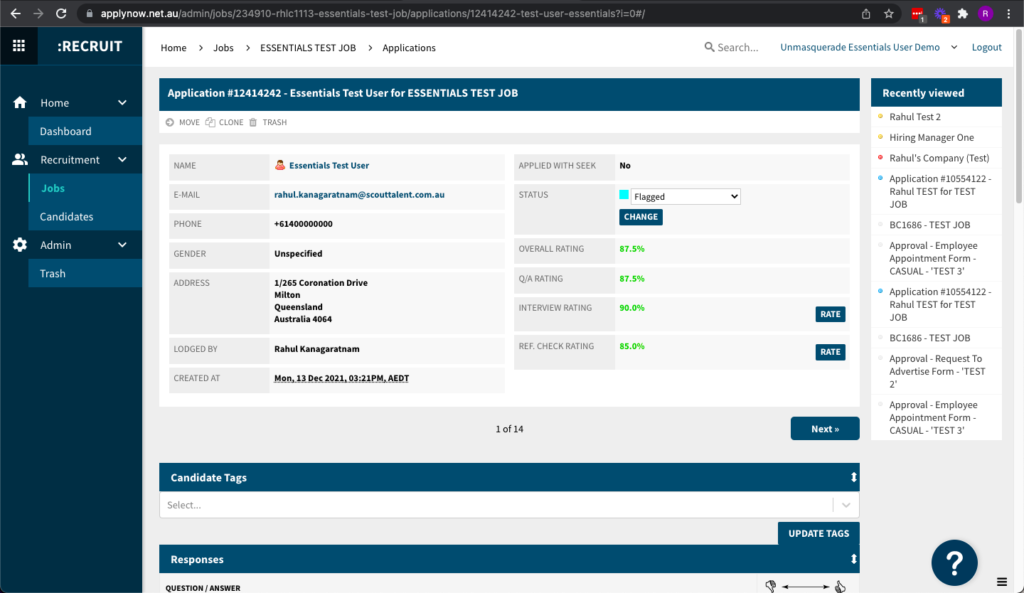
Task: Click the thumbs up rating icon
Action: tap(840, 586)
